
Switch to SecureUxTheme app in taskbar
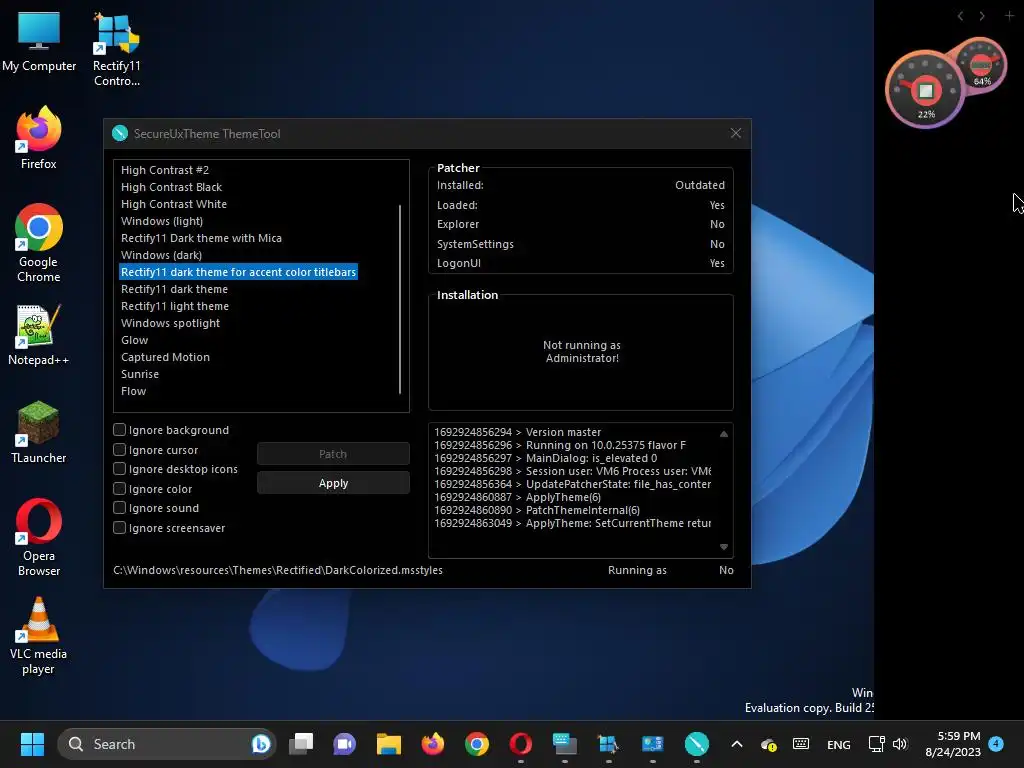coord(696,744)
